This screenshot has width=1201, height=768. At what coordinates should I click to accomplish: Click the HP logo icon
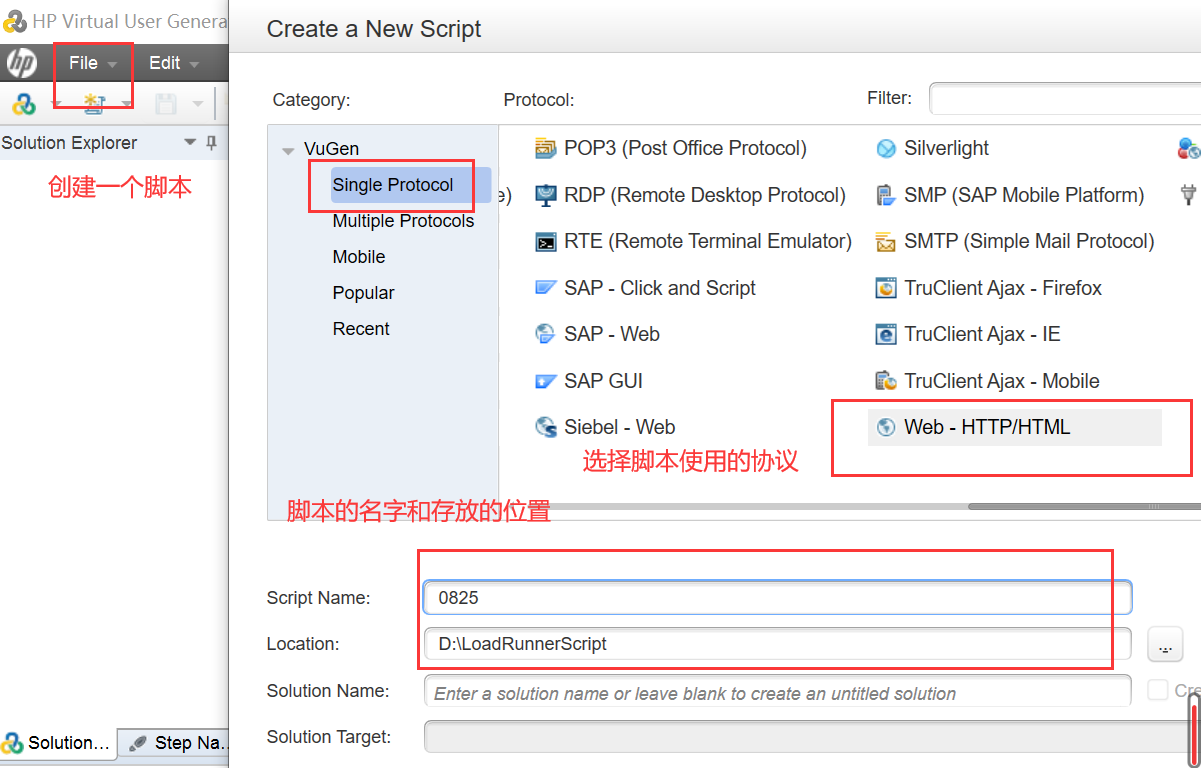point(22,64)
